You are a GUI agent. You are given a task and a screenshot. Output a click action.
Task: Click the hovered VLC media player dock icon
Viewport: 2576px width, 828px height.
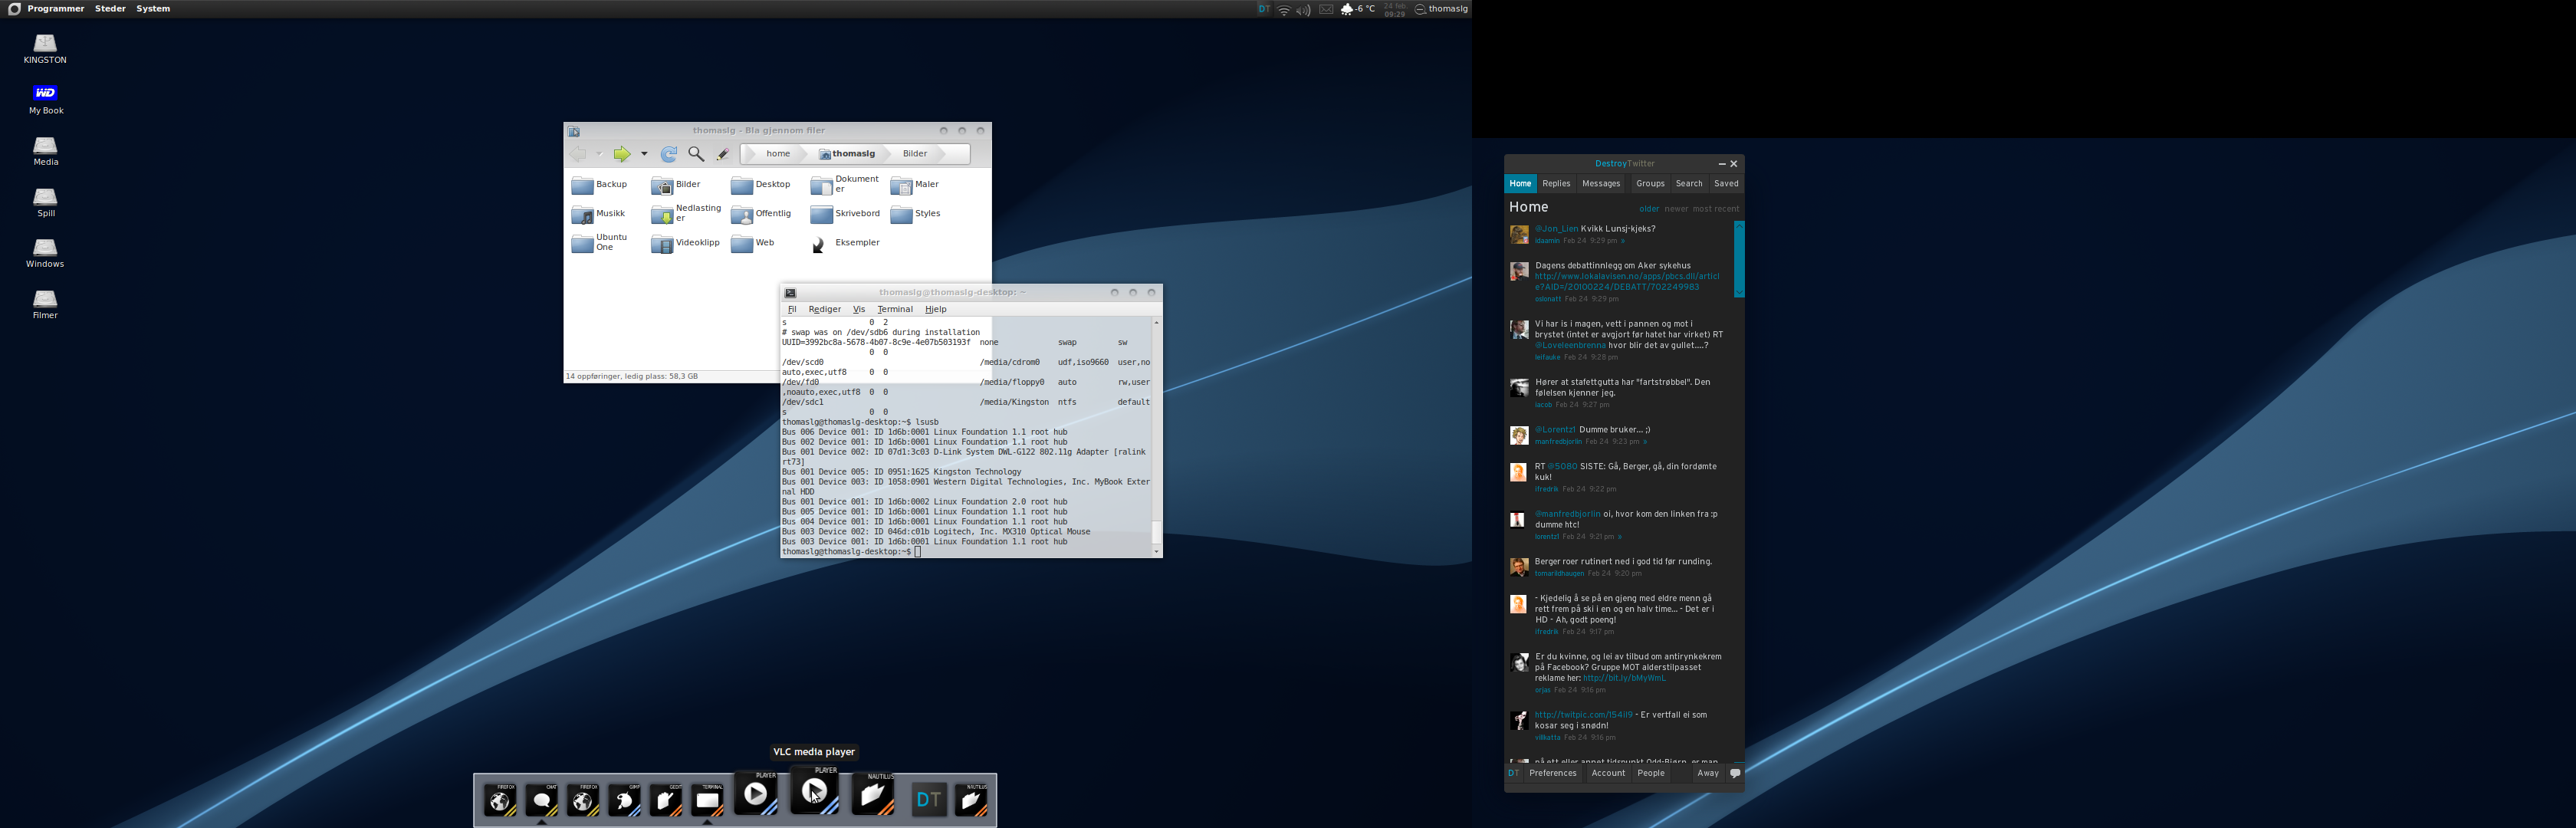(x=815, y=791)
